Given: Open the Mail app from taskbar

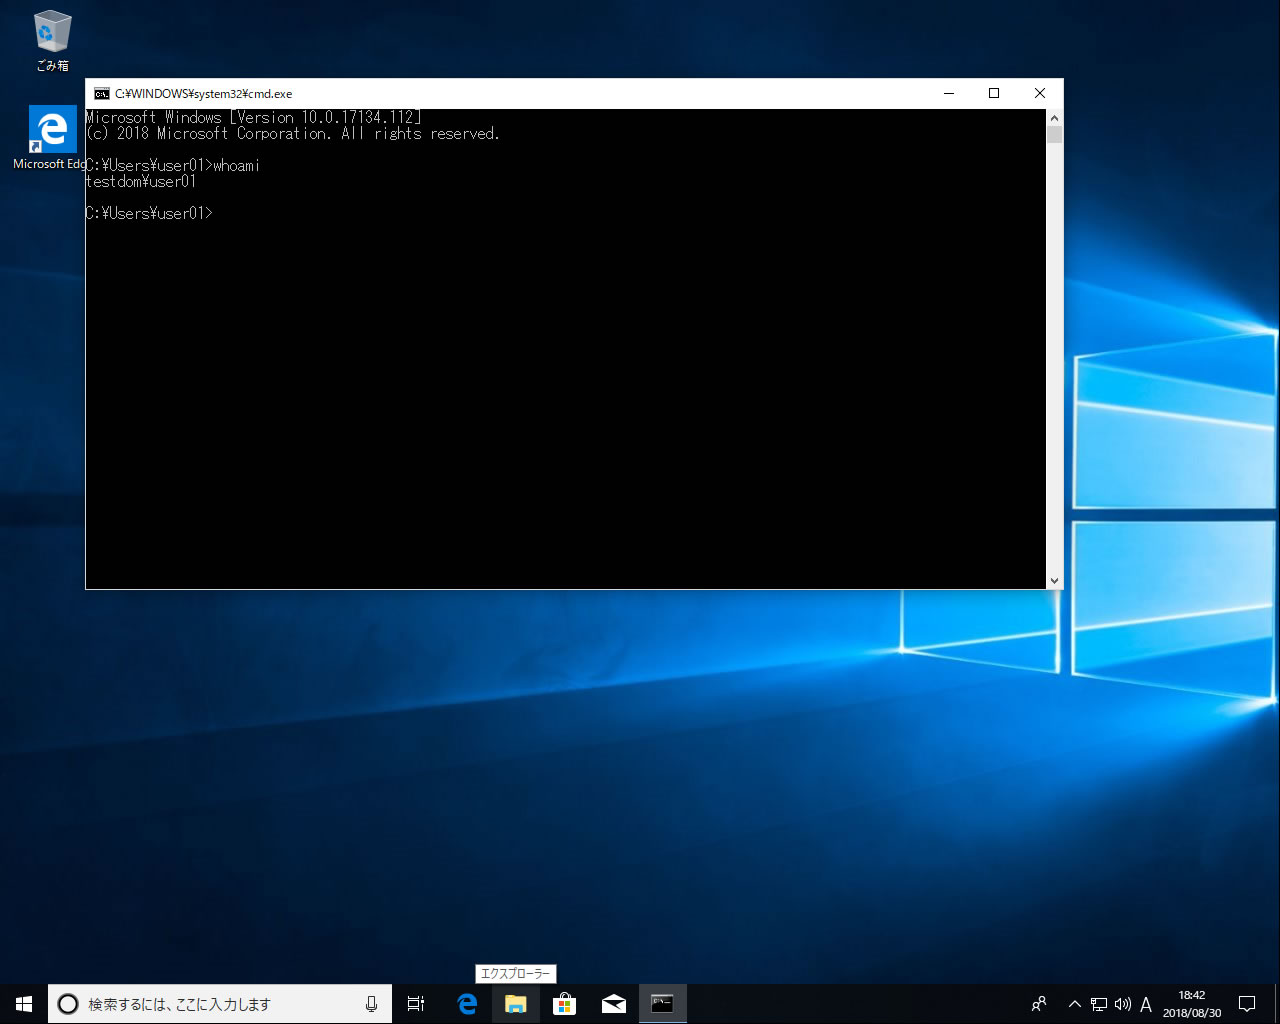Looking at the screenshot, I should (x=614, y=1004).
